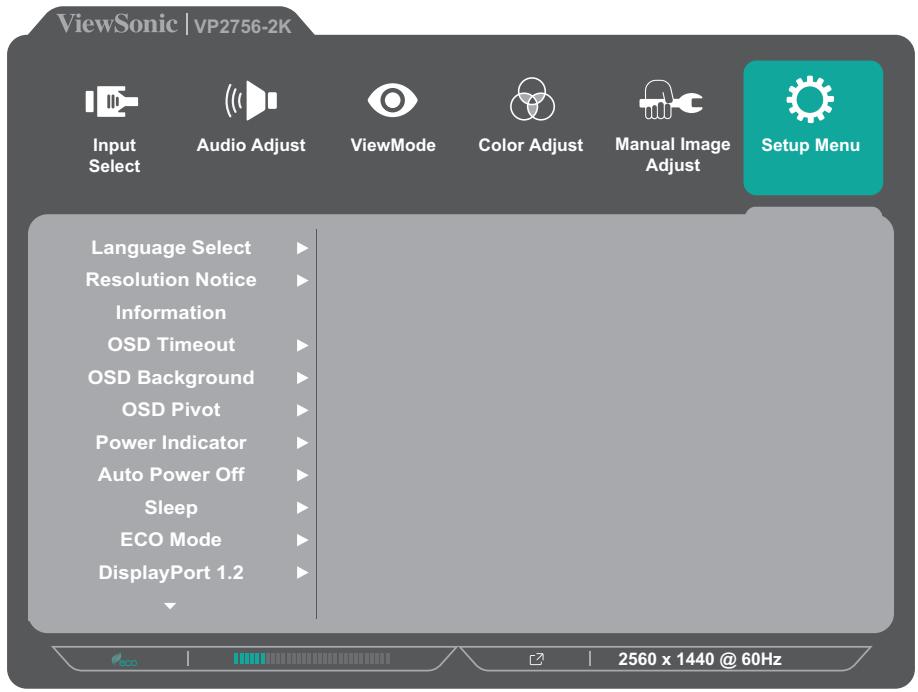Expand ECO Mode arrow

tap(302, 540)
